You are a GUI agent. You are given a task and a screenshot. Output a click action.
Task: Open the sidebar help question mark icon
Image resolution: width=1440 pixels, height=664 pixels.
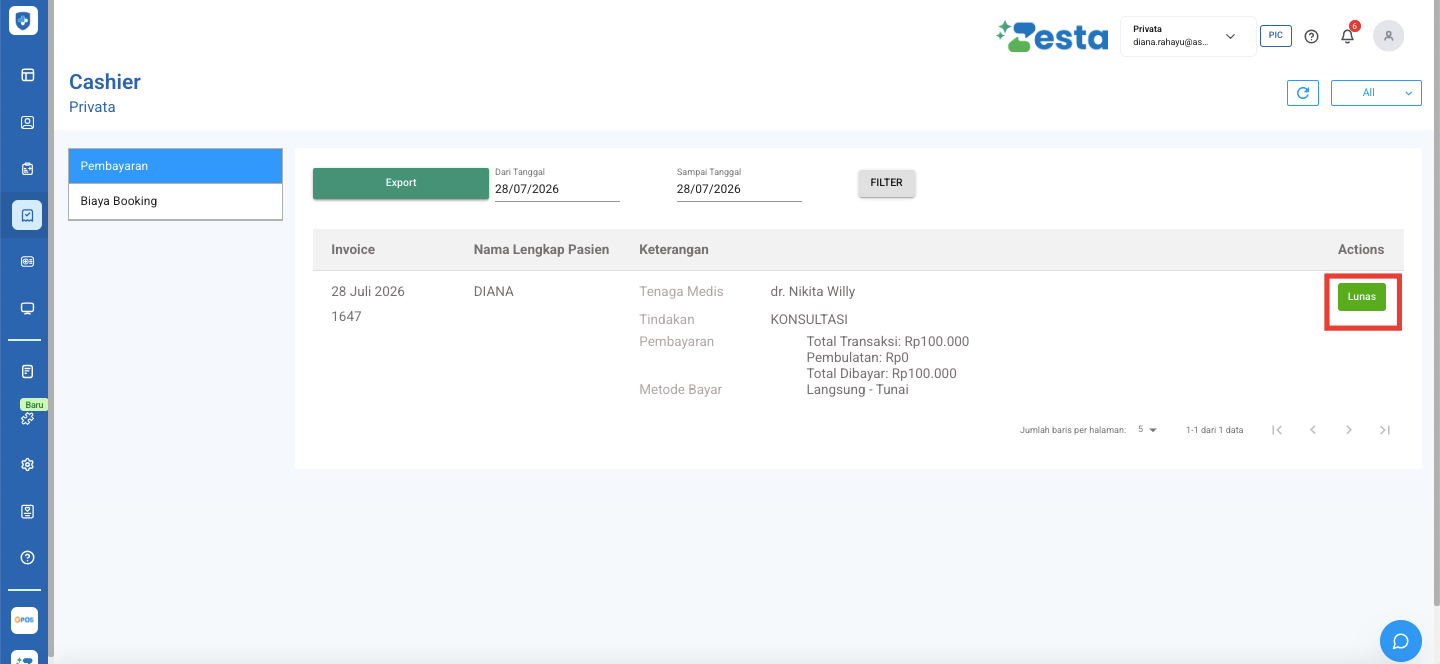click(x=28, y=557)
